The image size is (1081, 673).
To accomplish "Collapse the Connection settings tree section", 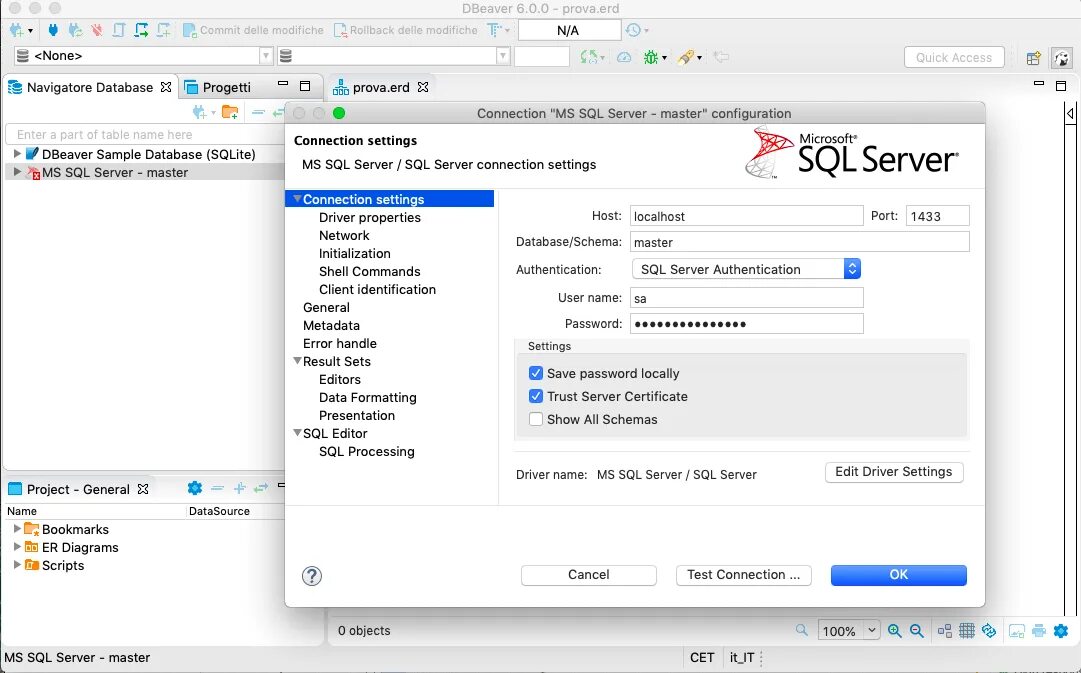I will [297, 199].
